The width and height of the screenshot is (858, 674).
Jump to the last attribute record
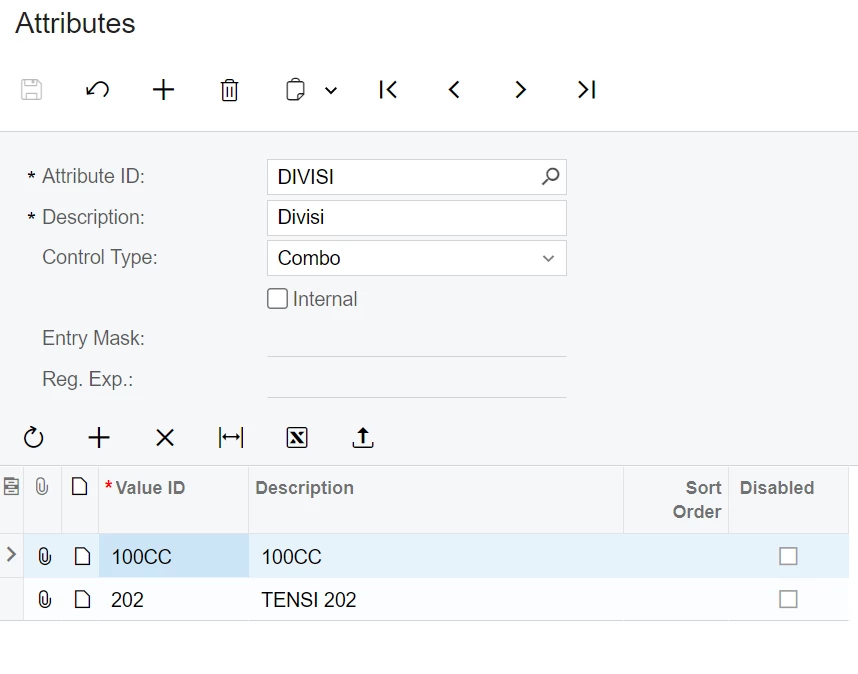click(x=586, y=90)
